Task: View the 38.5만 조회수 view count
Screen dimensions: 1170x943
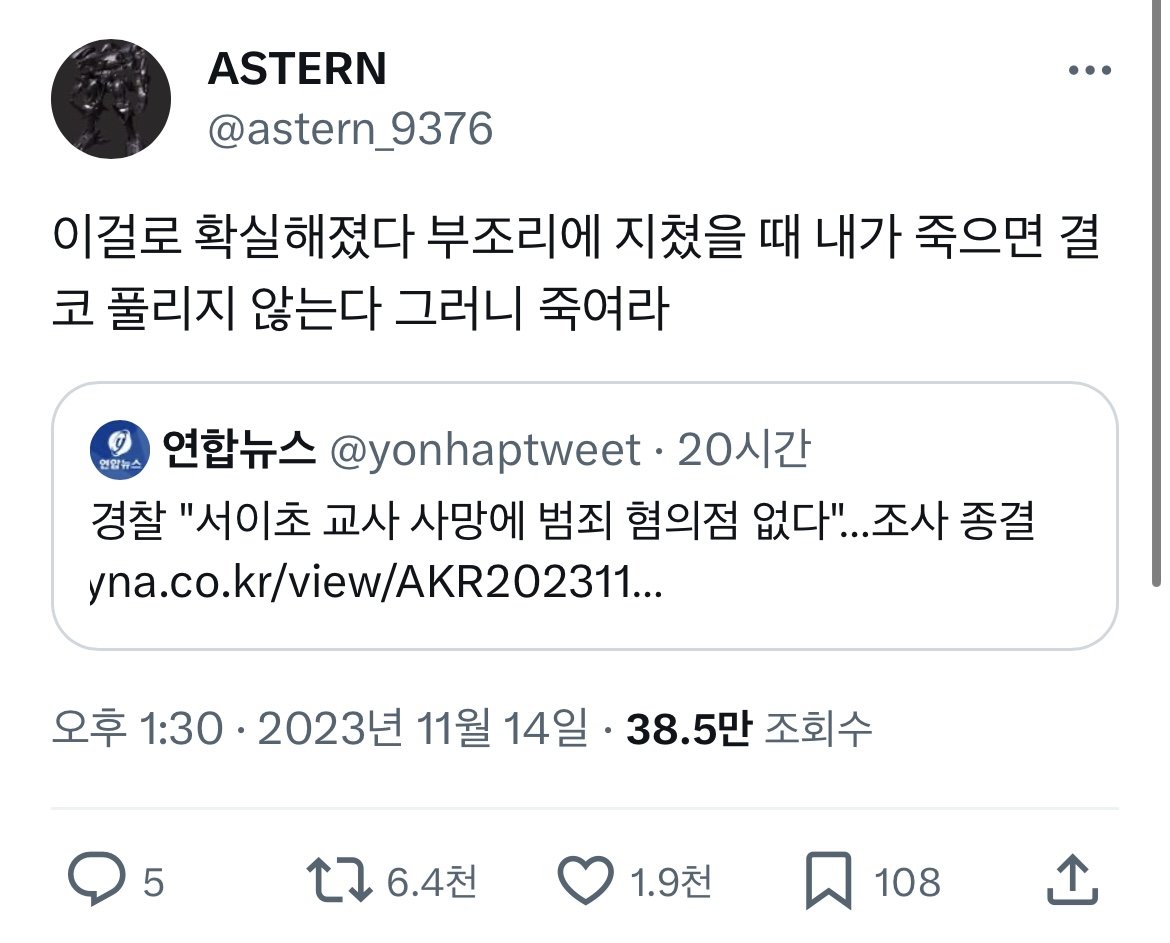Action: tap(749, 729)
